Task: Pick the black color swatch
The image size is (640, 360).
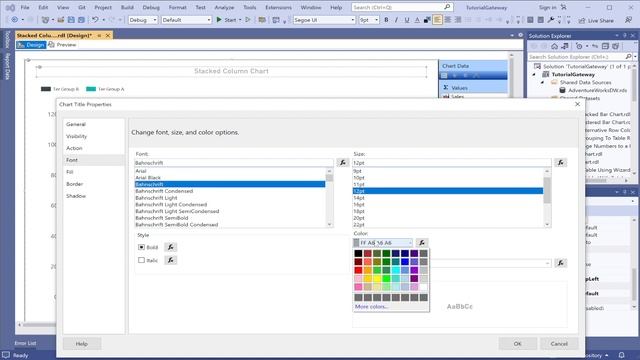Action: tap(358, 253)
